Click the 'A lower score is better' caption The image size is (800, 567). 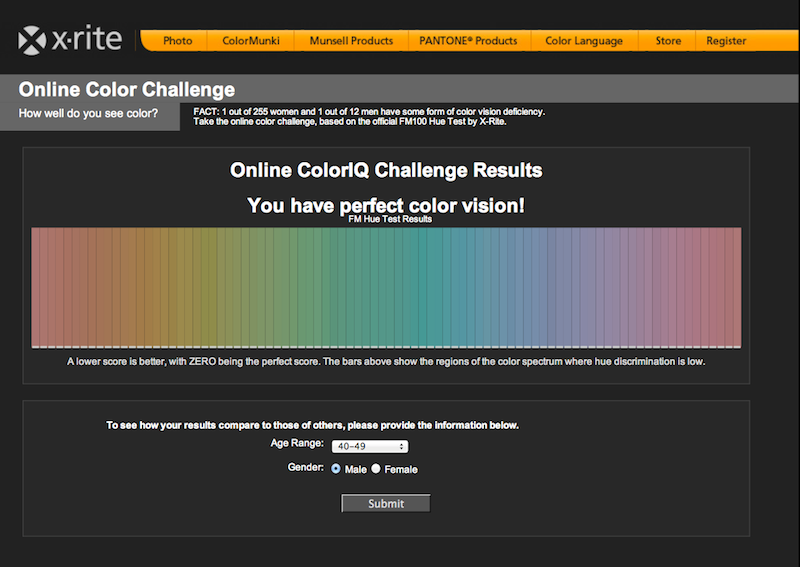coord(386,361)
